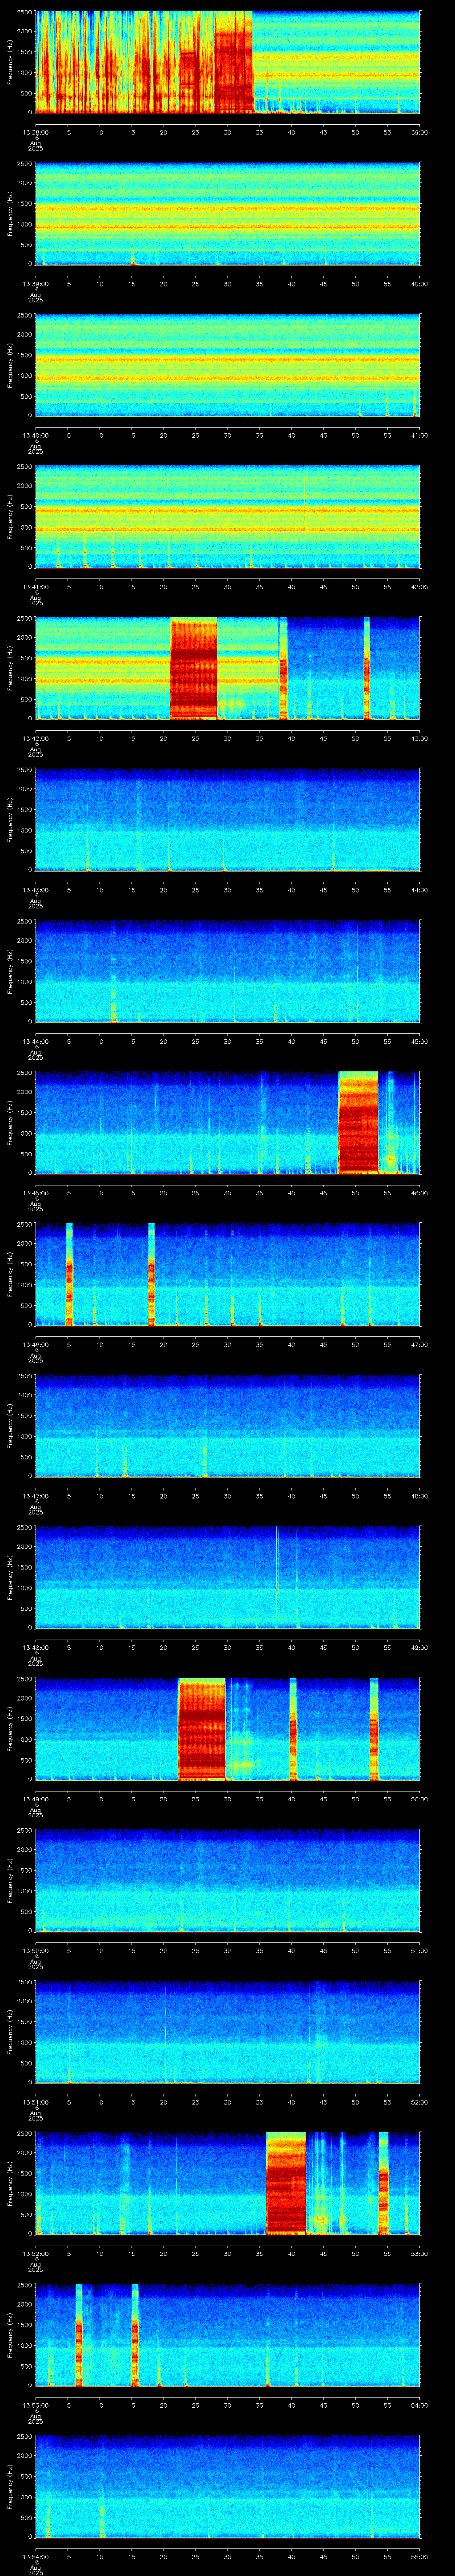Click the 13:47:00 timestamp label

click(x=35, y=1495)
